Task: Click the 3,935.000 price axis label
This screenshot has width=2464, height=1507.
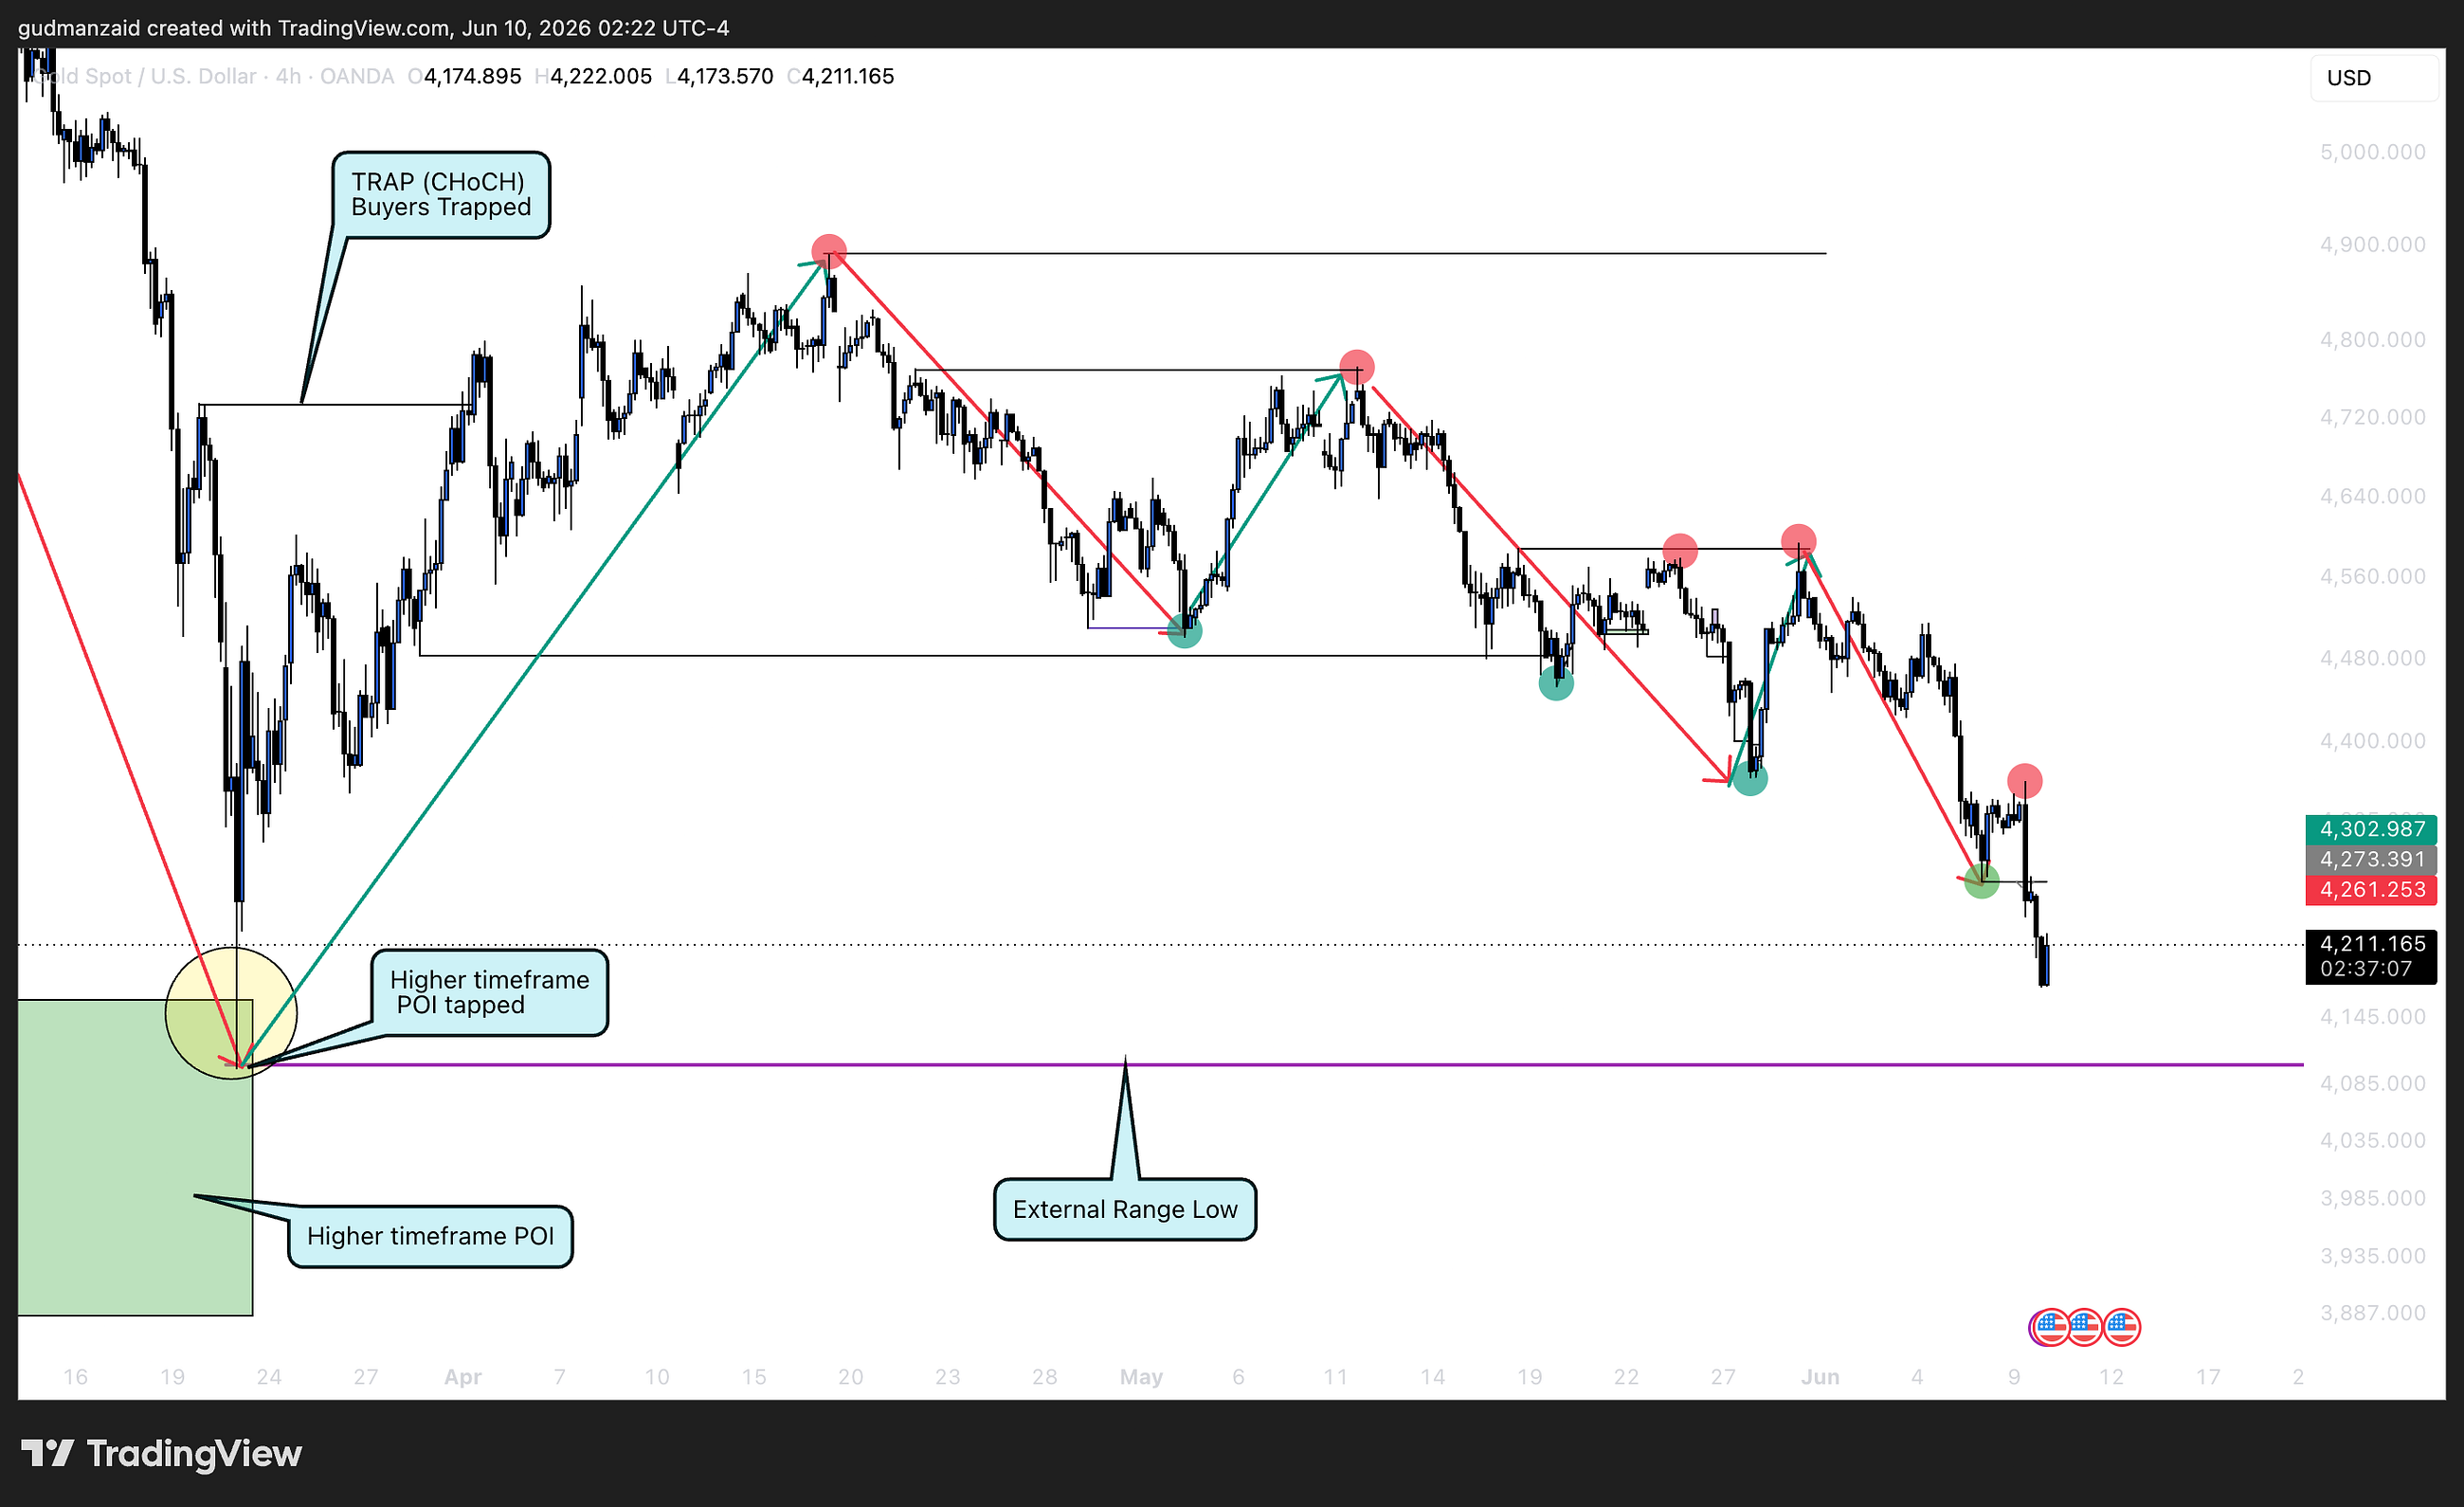Action: coord(2372,1255)
